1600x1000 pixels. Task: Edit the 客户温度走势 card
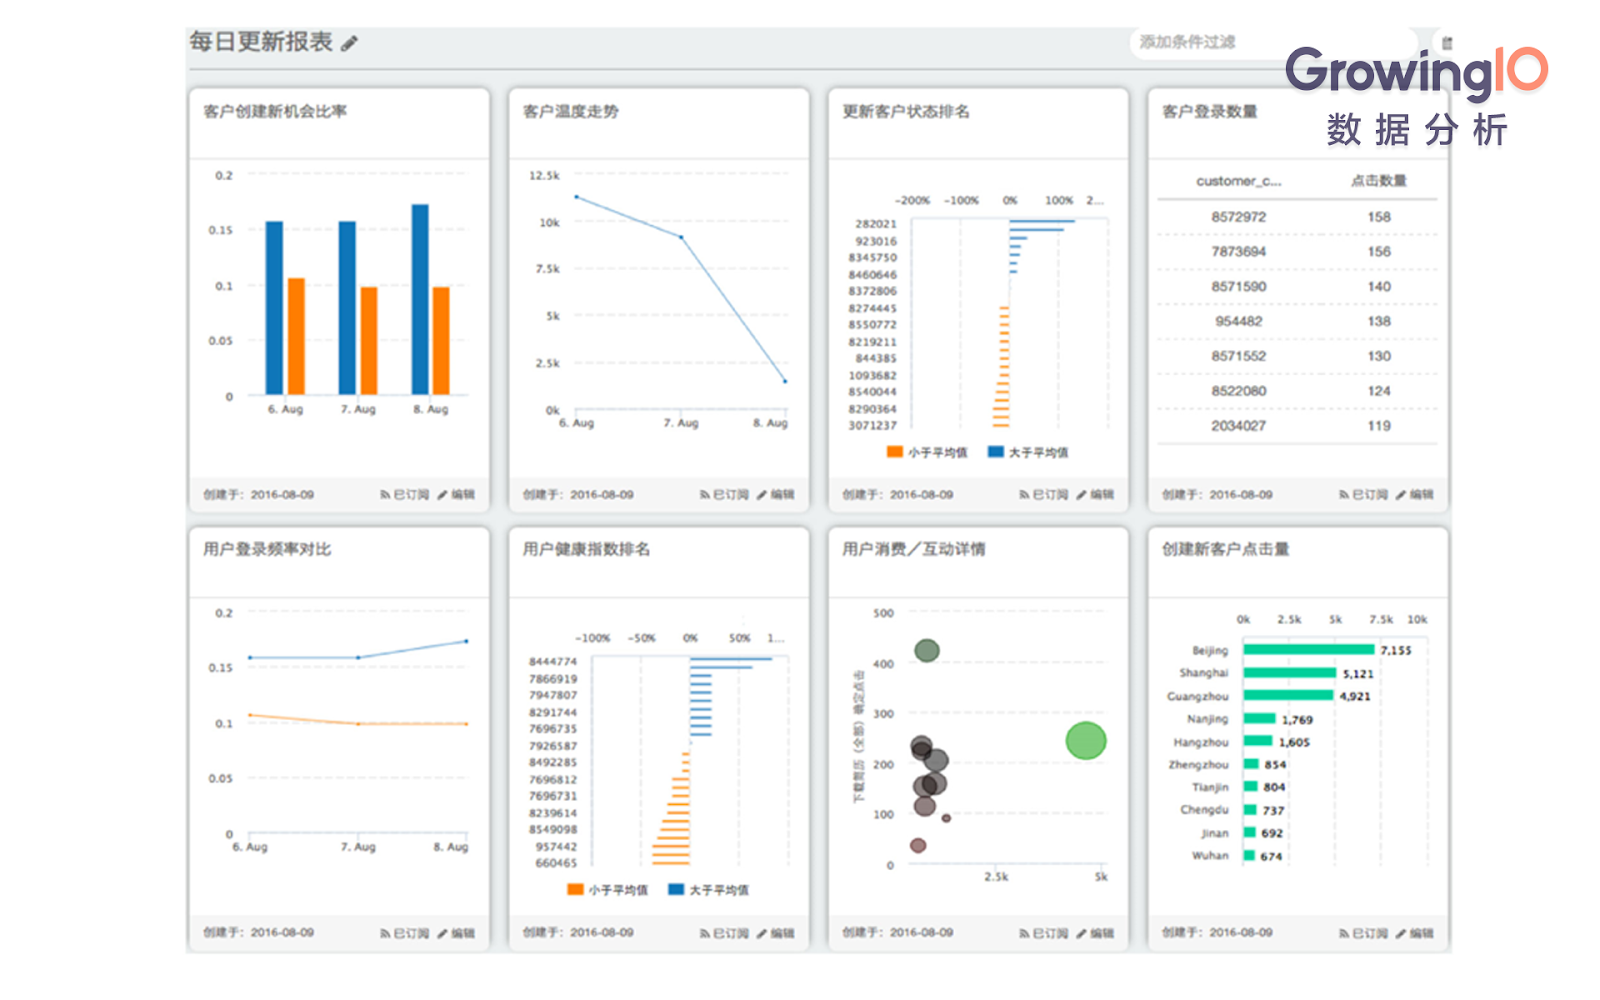coord(776,494)
